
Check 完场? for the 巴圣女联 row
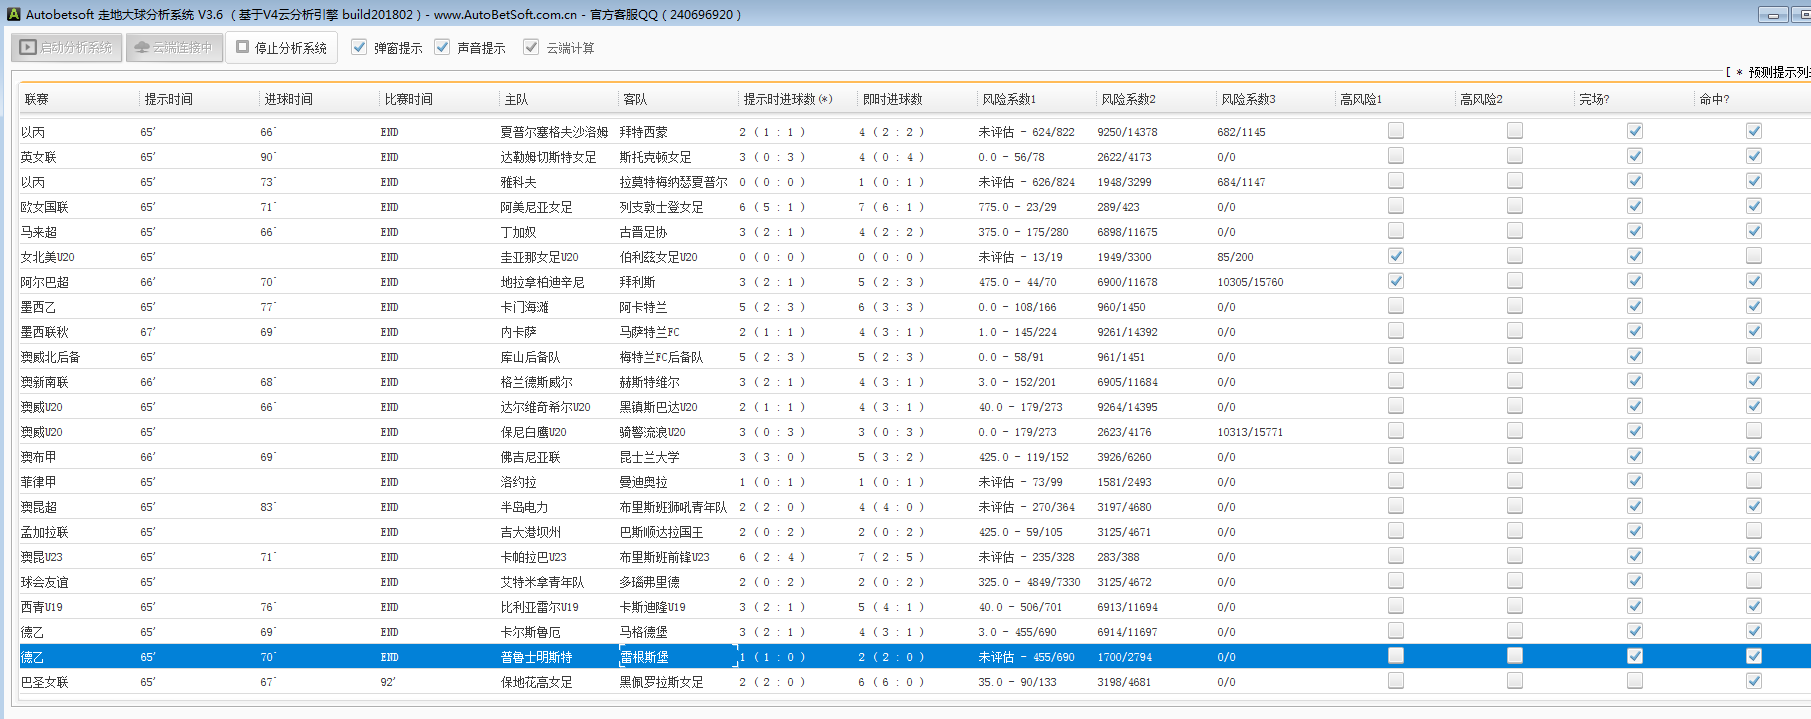pos(1635,681)
